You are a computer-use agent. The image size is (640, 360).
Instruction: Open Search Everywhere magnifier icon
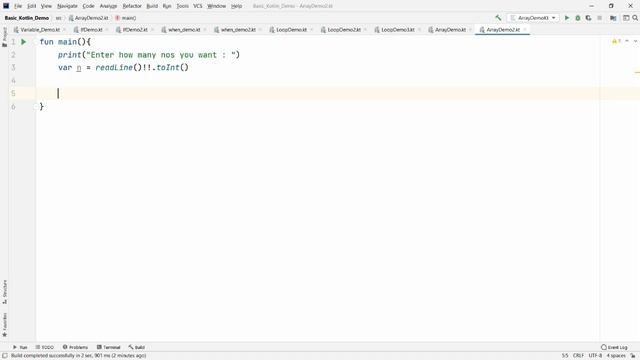[x=635, y=18]
